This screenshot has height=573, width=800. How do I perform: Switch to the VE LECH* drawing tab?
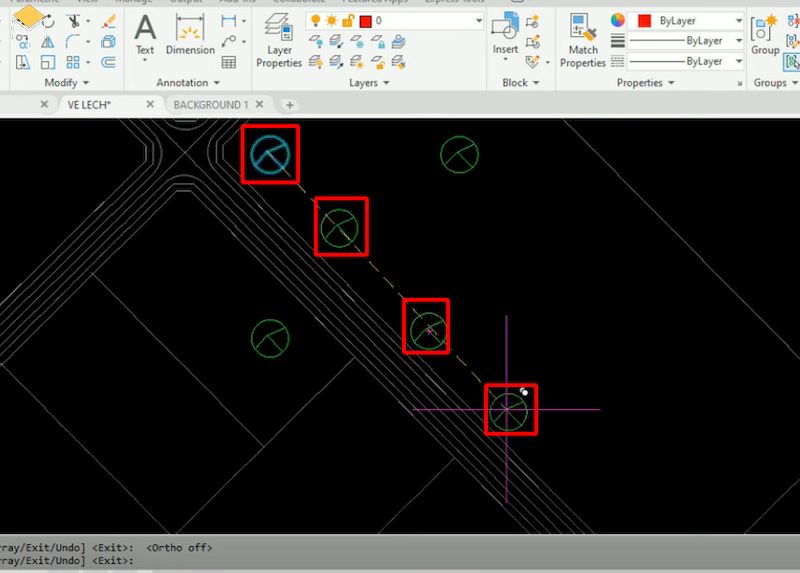point(89,105)
